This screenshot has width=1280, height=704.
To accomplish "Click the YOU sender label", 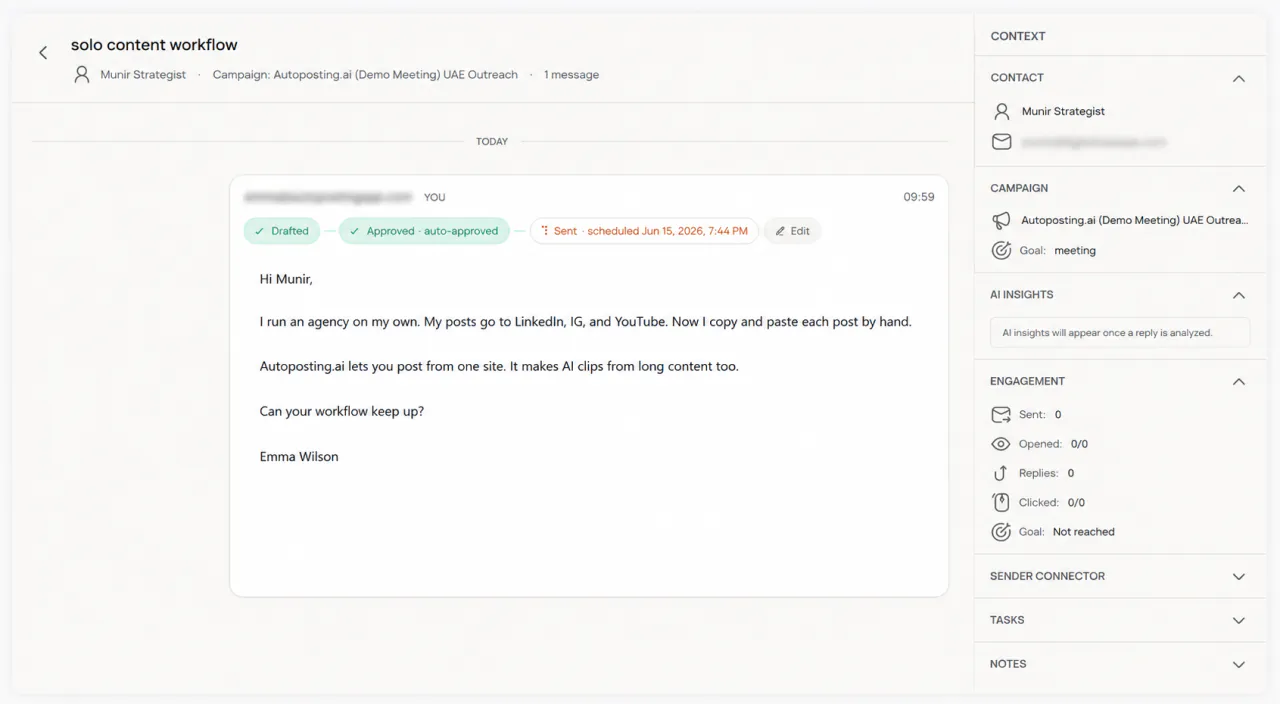I will pos(434,197).
